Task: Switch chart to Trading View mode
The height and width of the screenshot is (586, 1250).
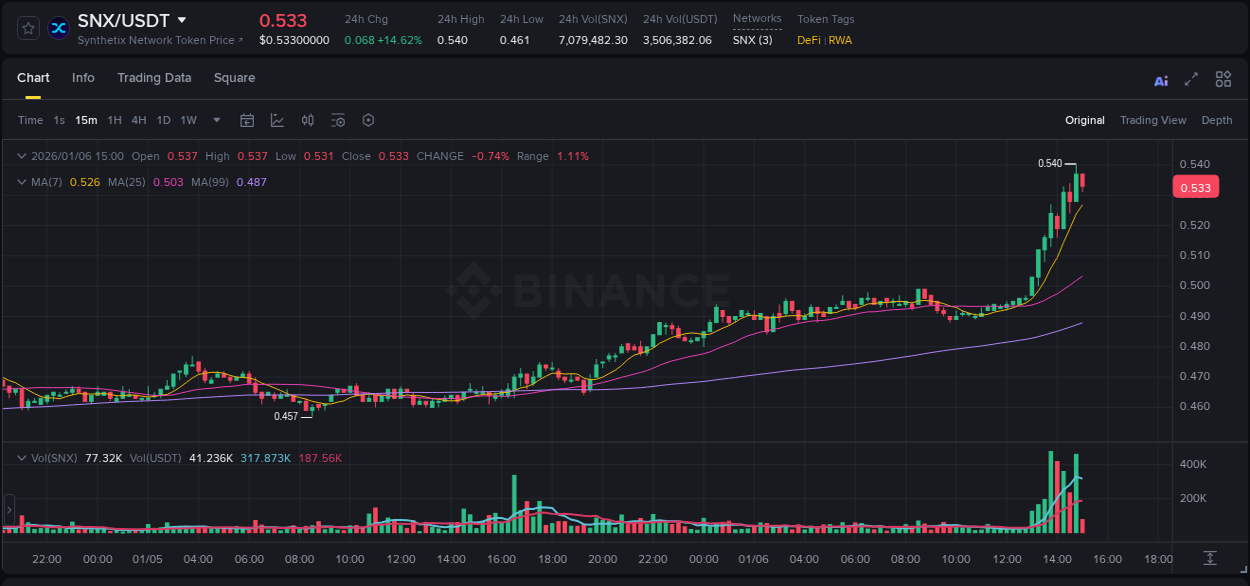Action: 1153,120
